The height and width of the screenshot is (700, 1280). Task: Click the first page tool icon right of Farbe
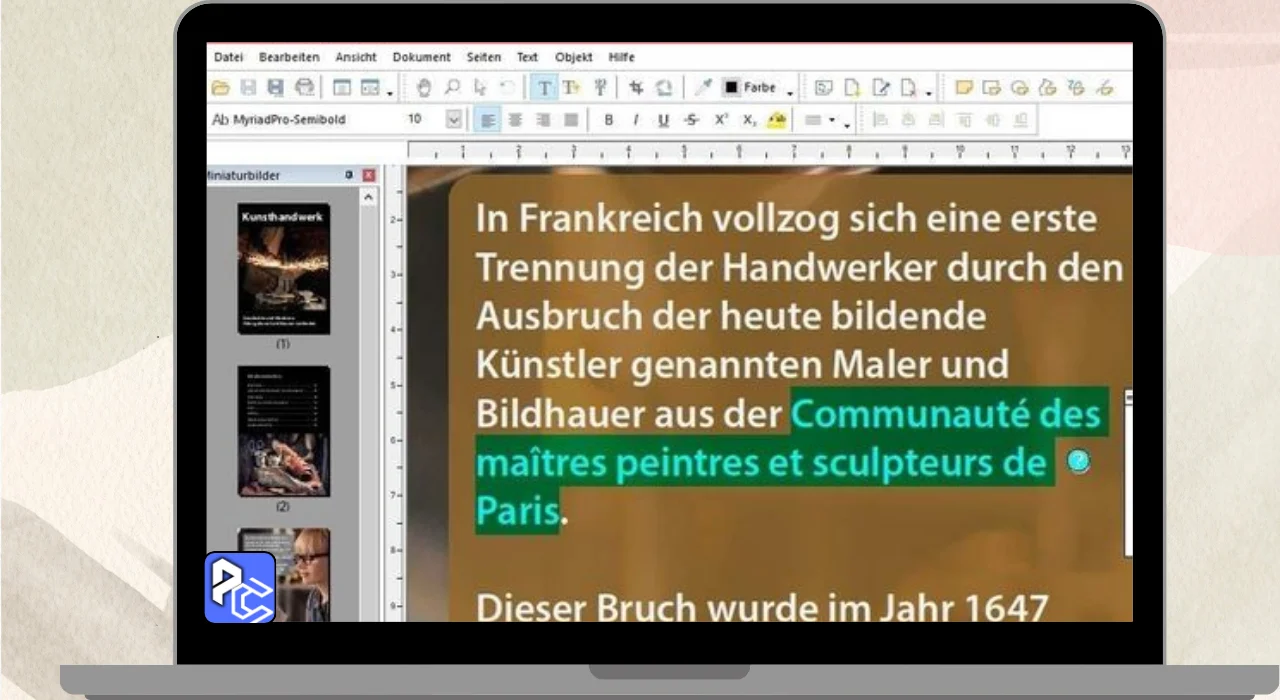coord(823,88)
